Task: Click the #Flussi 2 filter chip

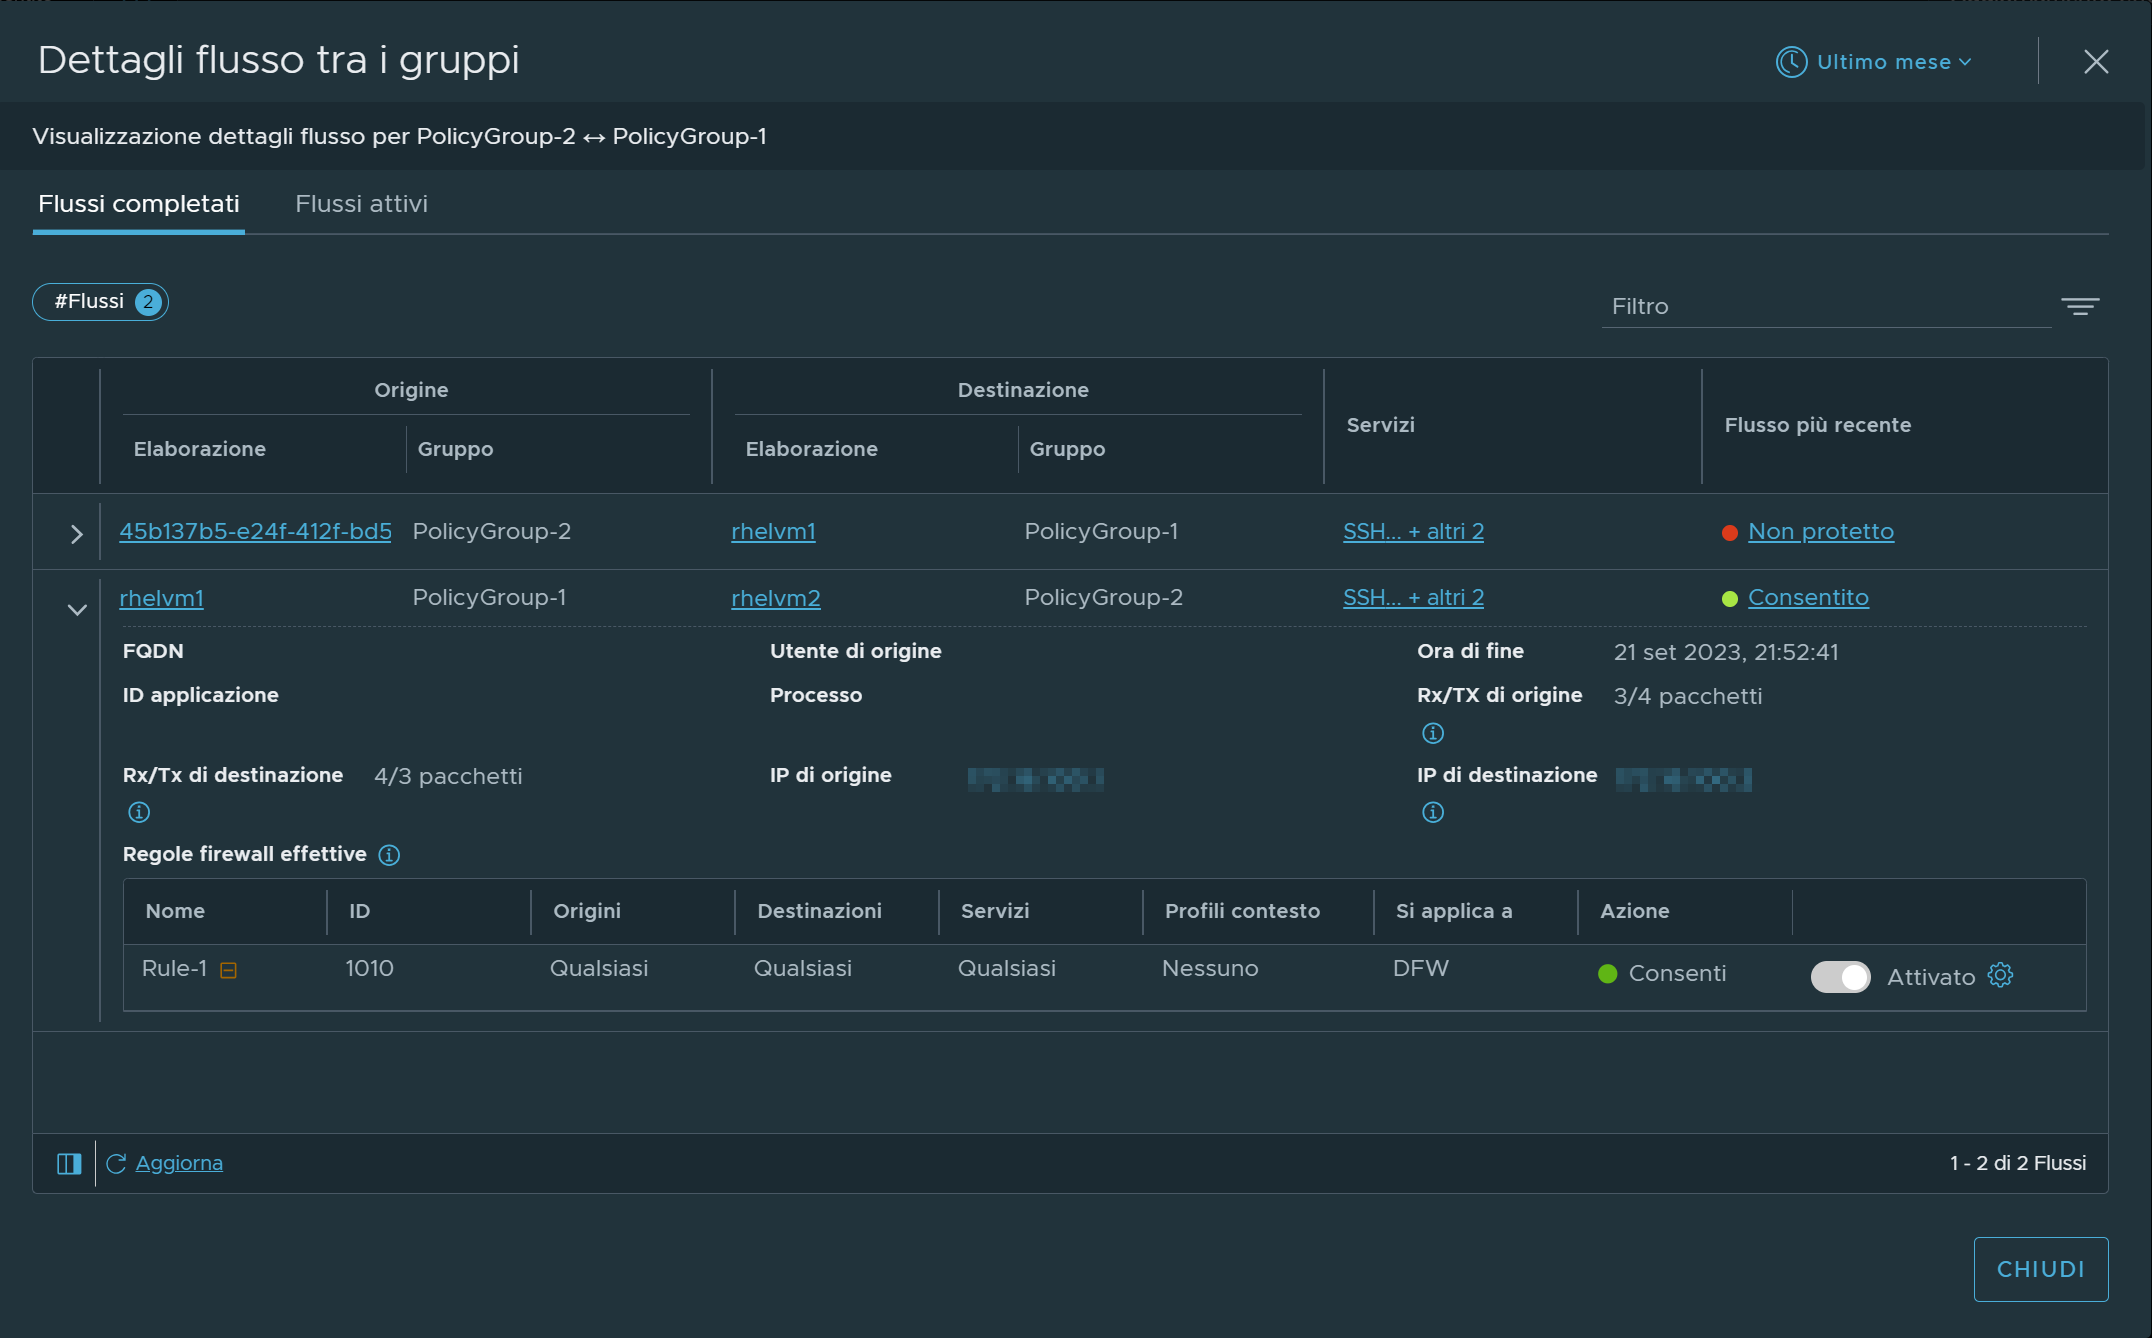Action: tap(100, 302)
